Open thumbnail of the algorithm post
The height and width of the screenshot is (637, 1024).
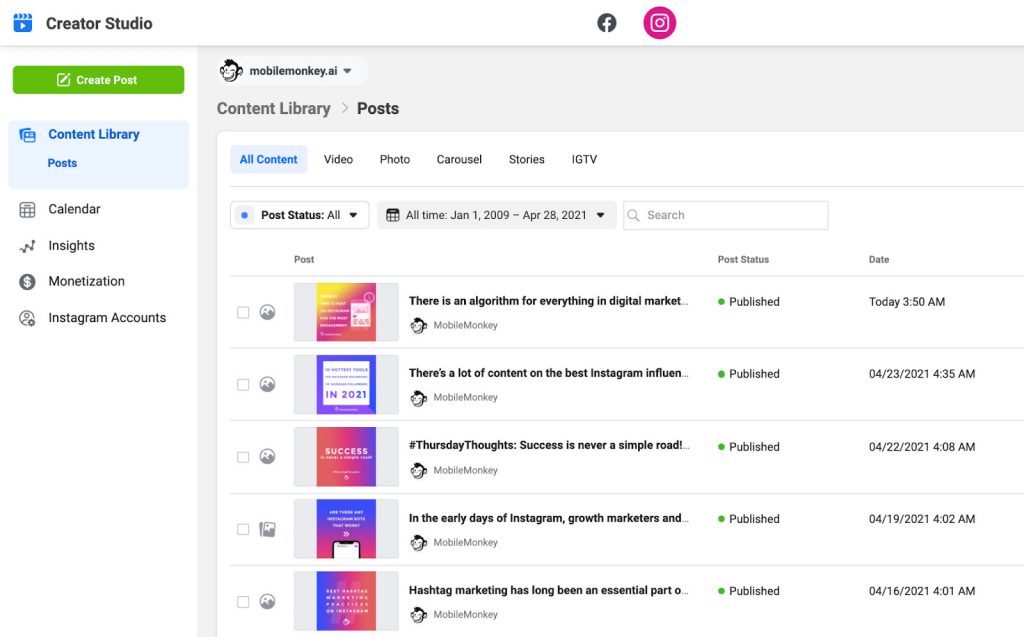tap(346, 312)
